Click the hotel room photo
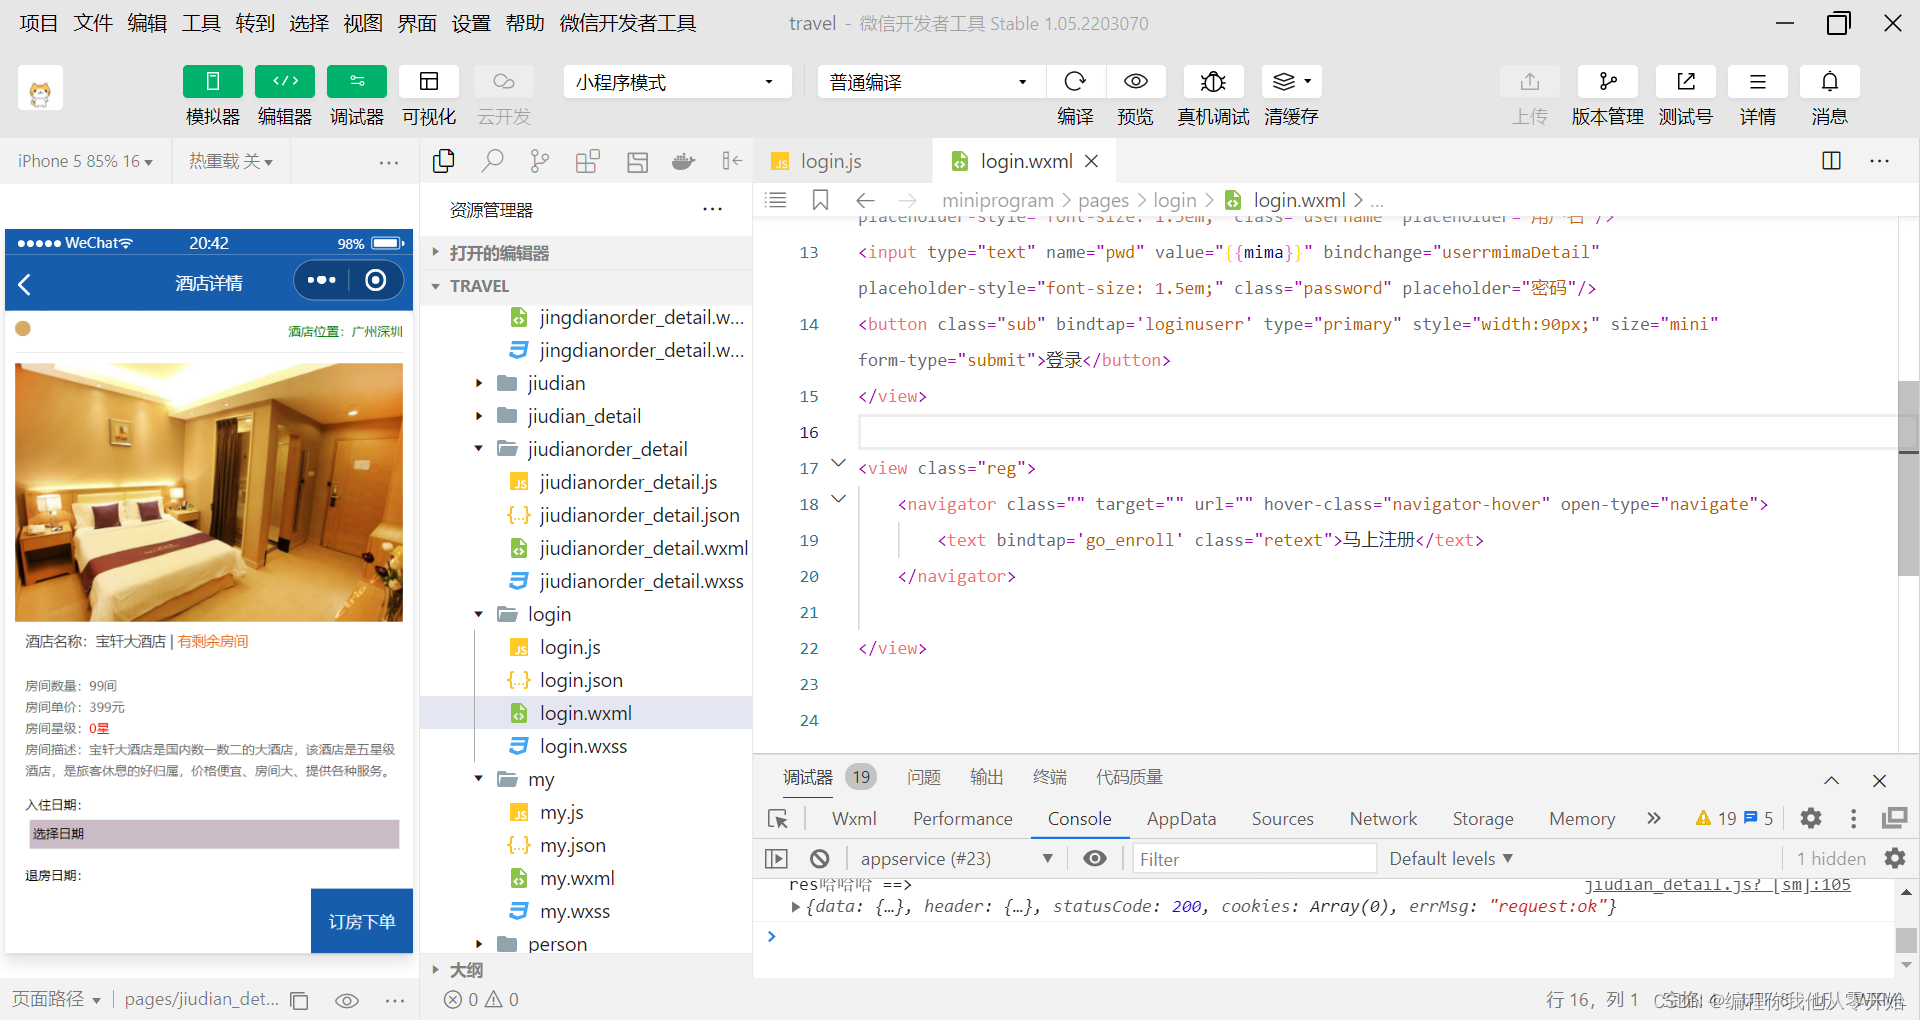Image resolution: width=1920 pixels, height=1020 pixels. coord(209,492)
